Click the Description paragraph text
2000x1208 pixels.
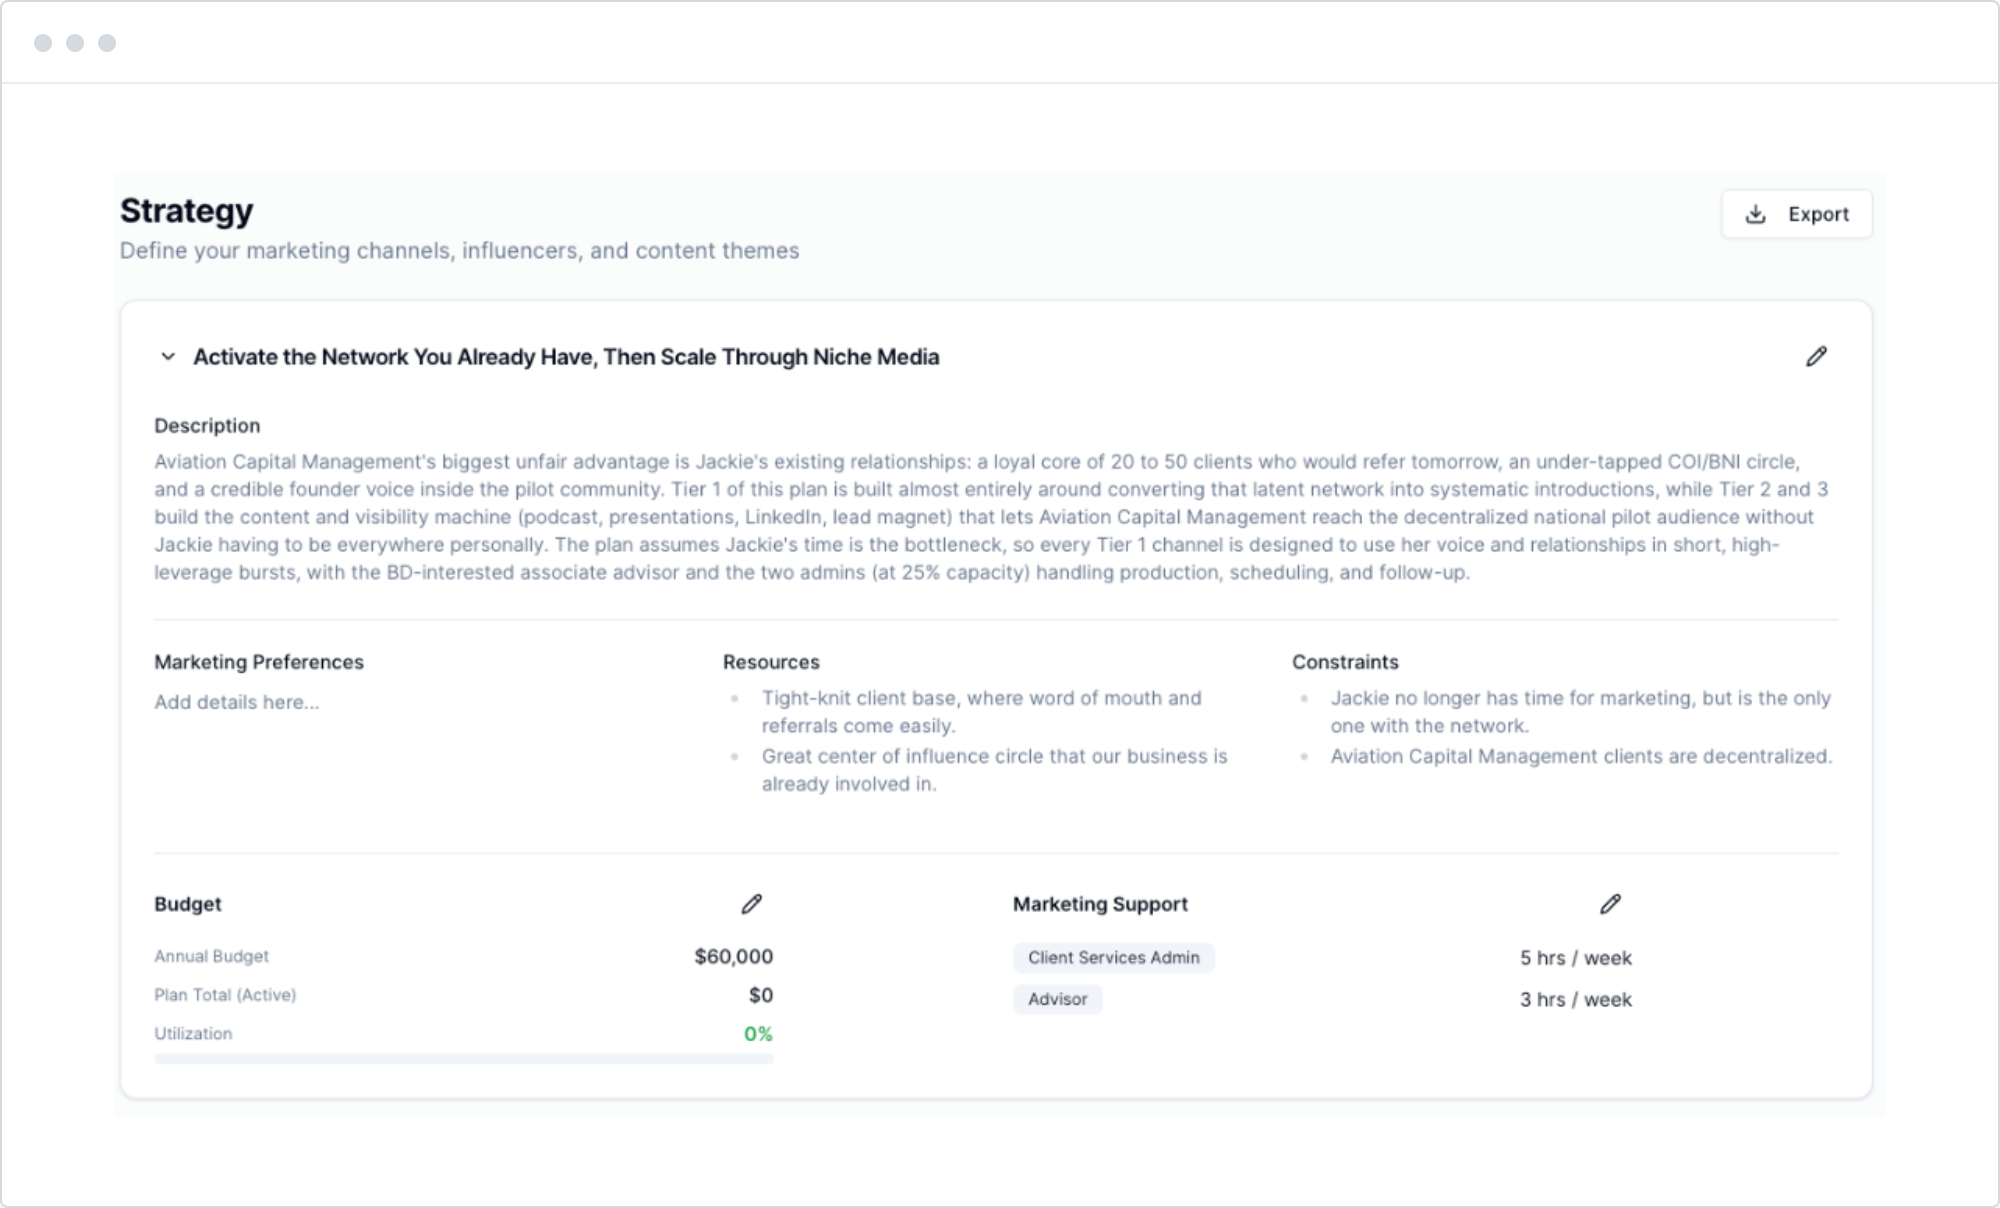pos(990,517)
